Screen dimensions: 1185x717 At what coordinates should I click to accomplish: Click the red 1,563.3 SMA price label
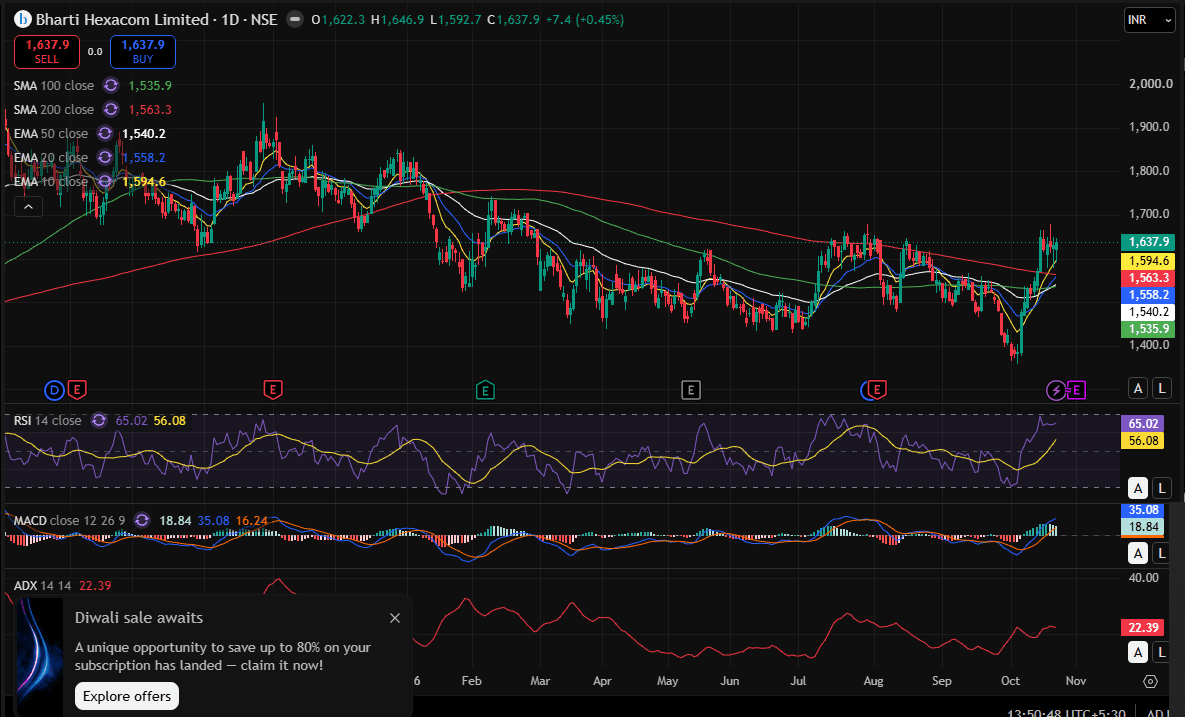click(1147, 277)
